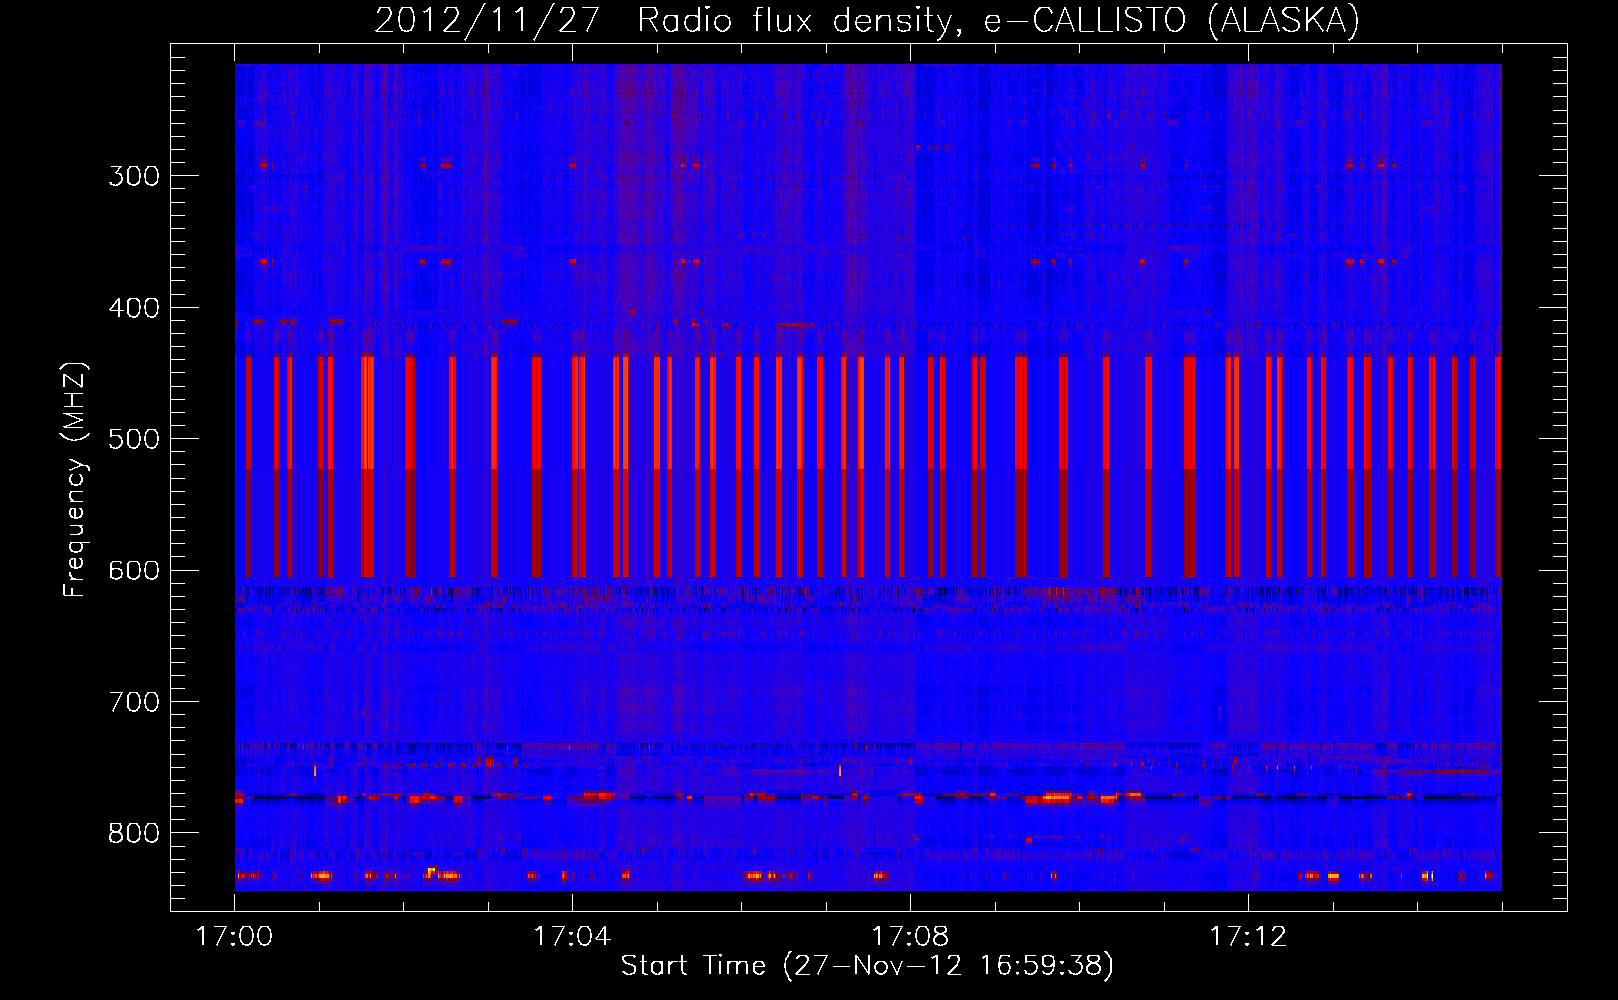
Task: Click the 300 frequency tick label
Action: tap(134, 176)
